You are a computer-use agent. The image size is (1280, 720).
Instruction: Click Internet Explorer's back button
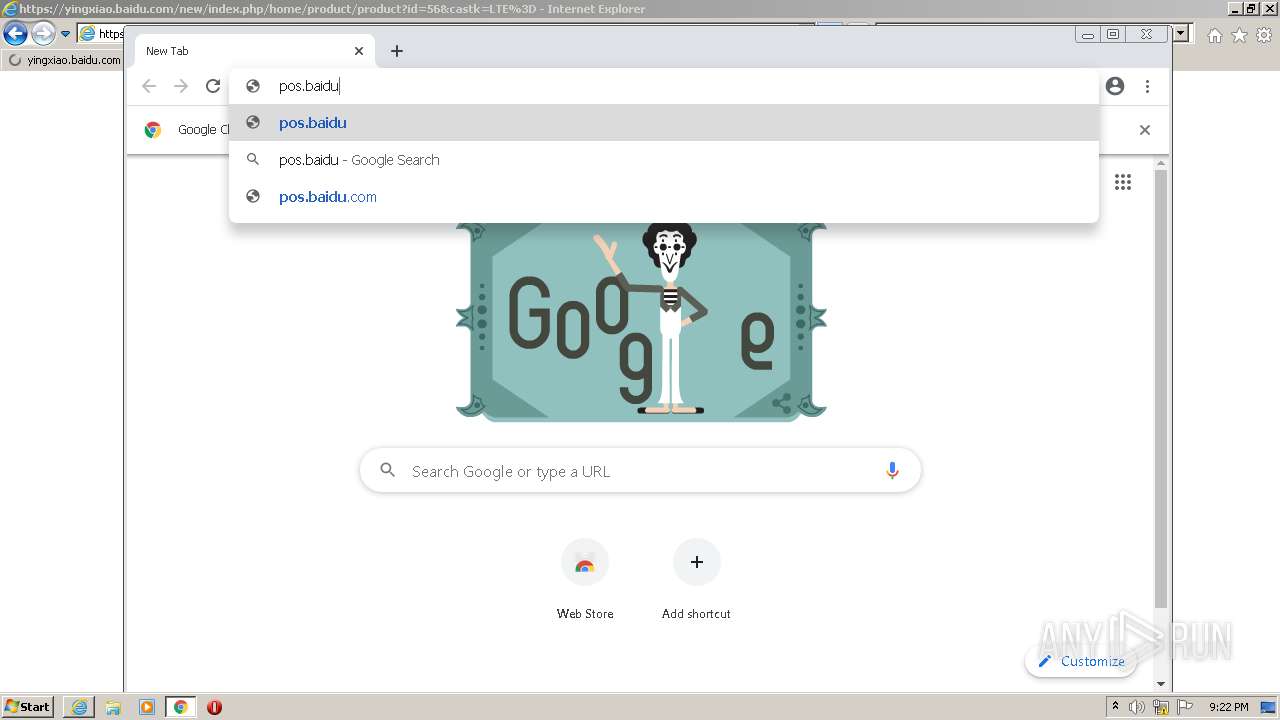15,34
